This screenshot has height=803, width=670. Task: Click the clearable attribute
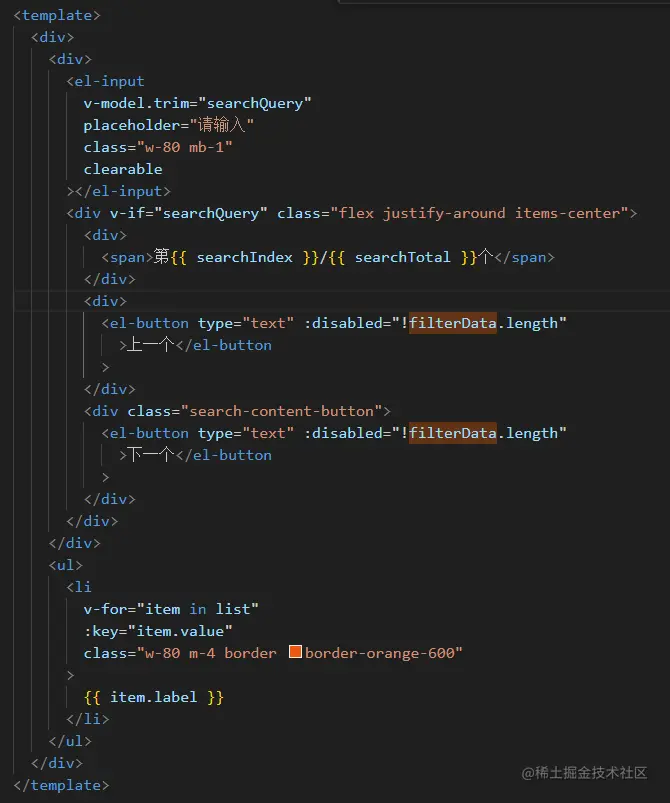(x=123, y=170)
